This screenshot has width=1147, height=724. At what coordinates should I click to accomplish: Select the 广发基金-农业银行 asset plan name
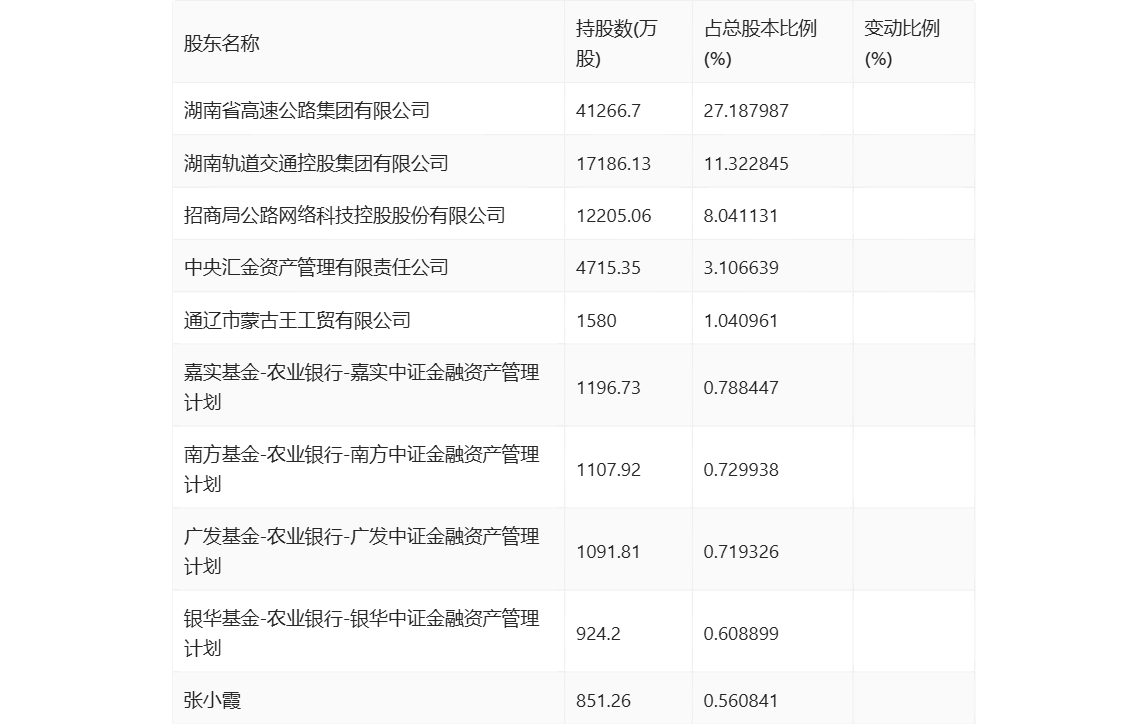click(361, 551)
